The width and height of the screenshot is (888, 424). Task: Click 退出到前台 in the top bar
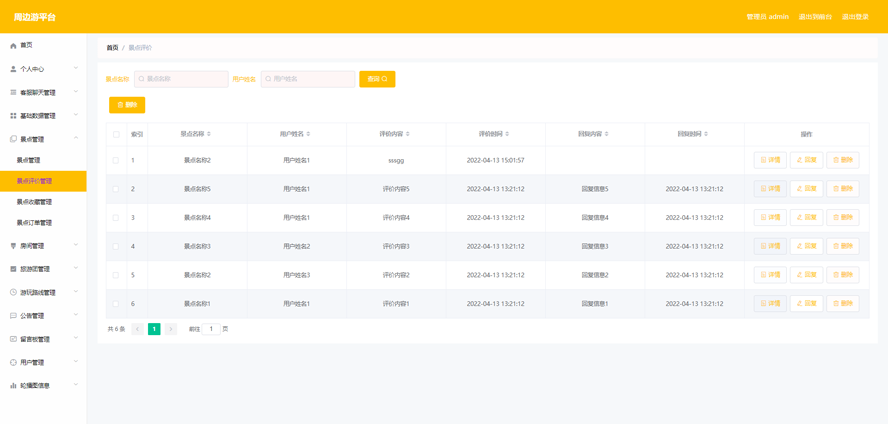click(816, 17)
